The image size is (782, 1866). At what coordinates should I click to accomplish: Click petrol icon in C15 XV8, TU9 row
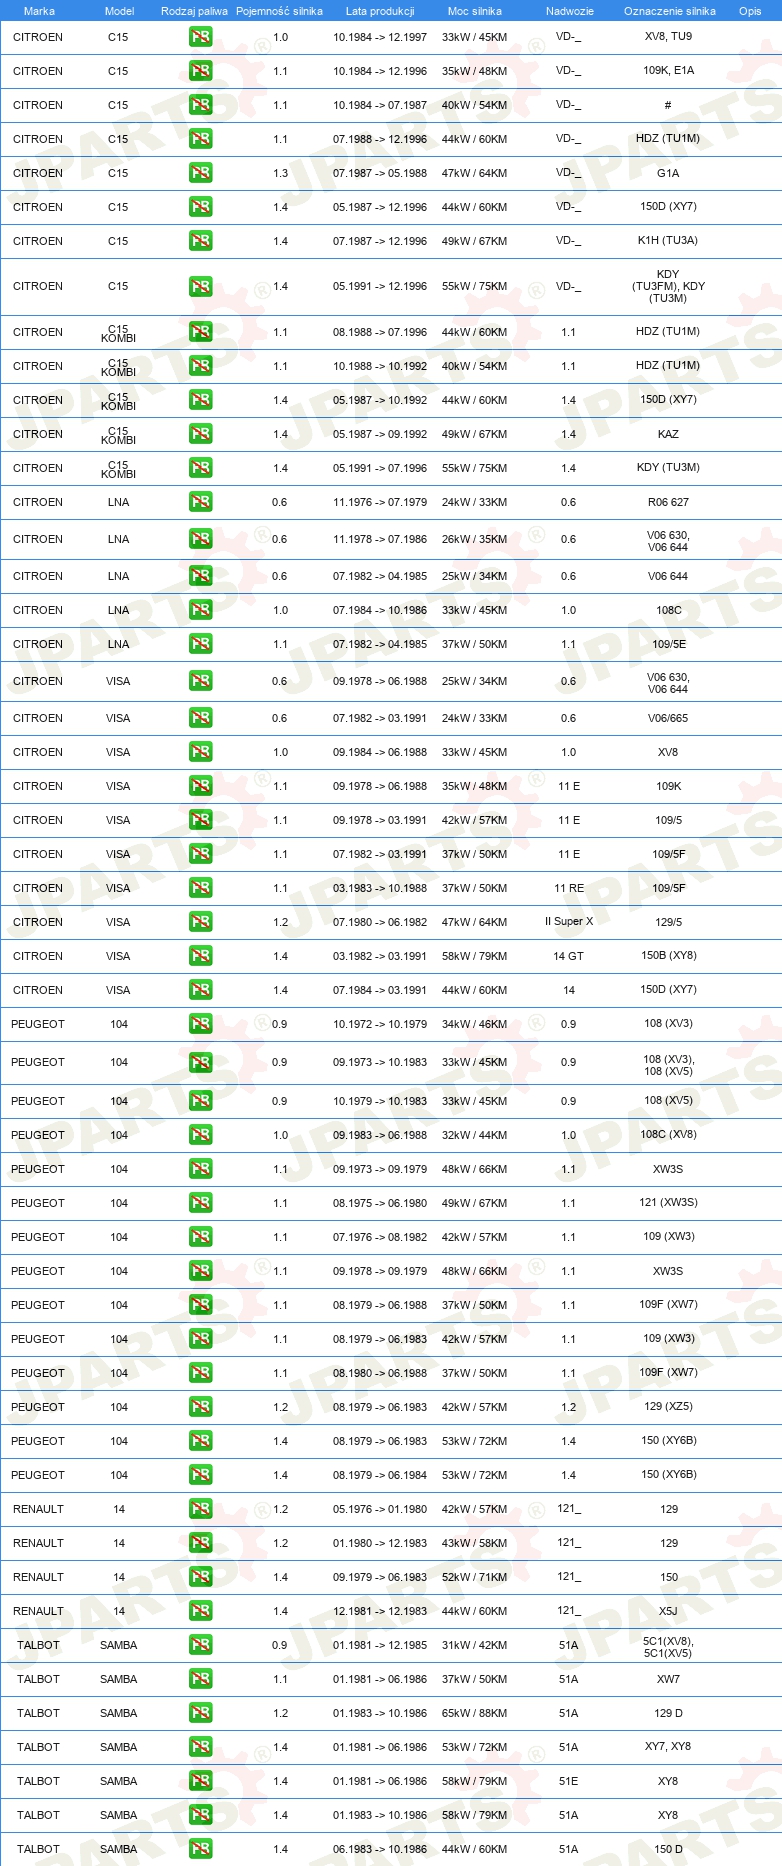pyautogui.click(x=200, y=37)
